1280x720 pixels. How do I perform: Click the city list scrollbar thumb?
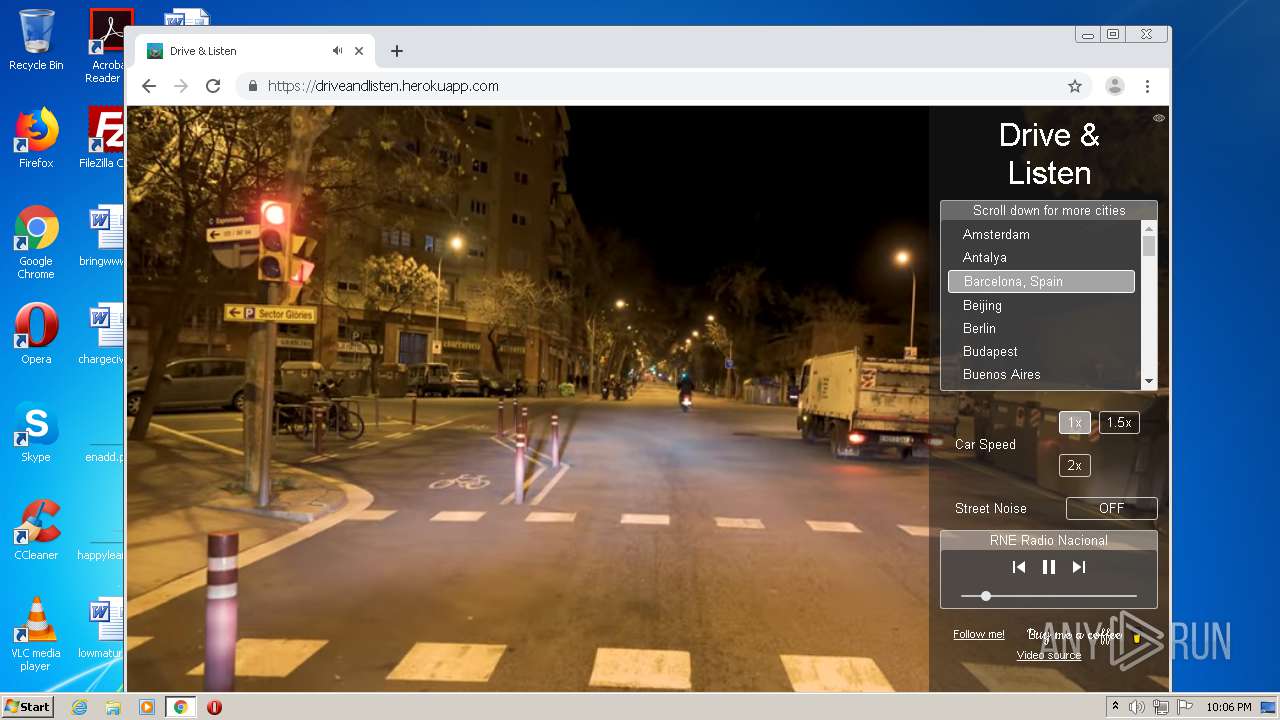tap(1149, 246)
